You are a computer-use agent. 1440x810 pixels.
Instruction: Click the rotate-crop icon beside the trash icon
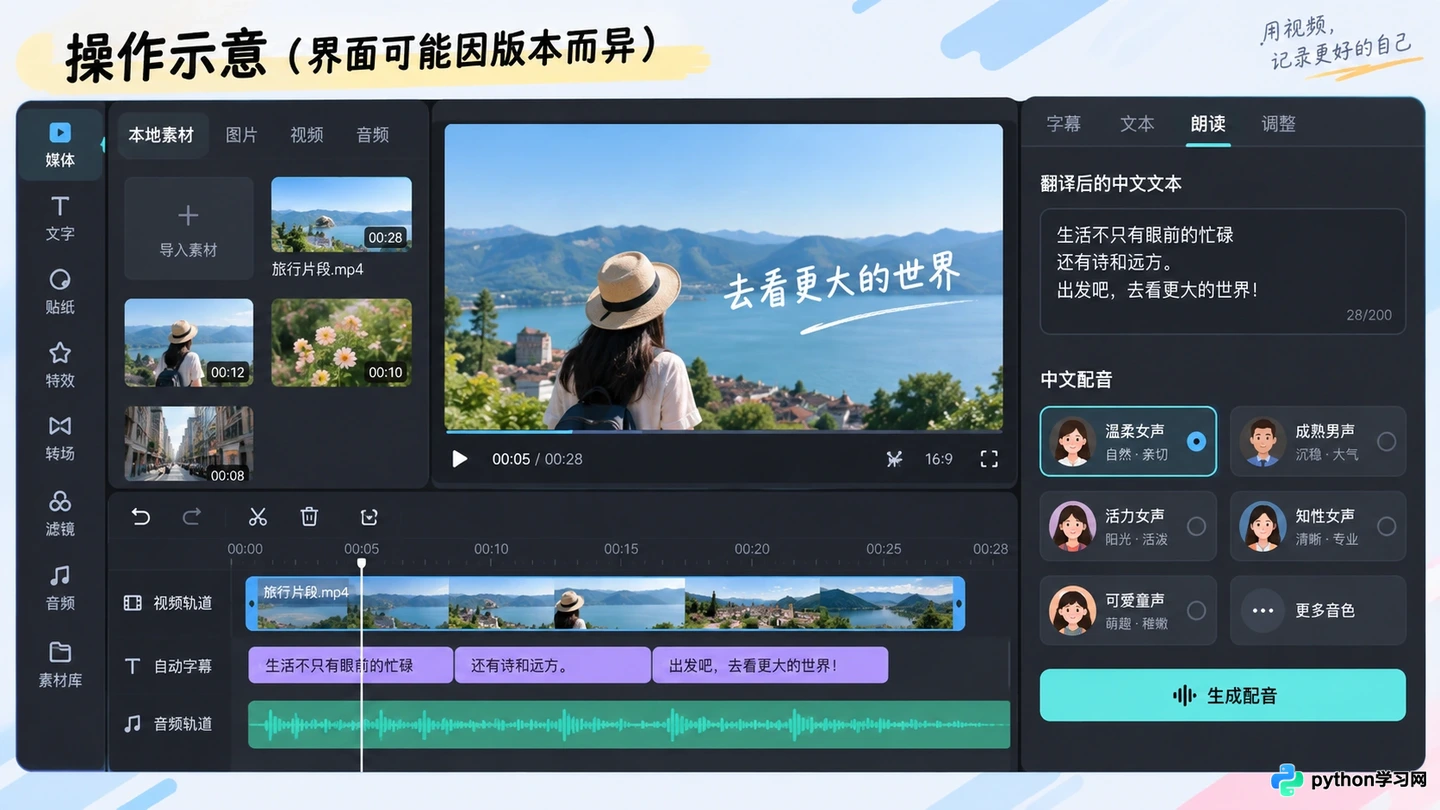coord(369,516)
